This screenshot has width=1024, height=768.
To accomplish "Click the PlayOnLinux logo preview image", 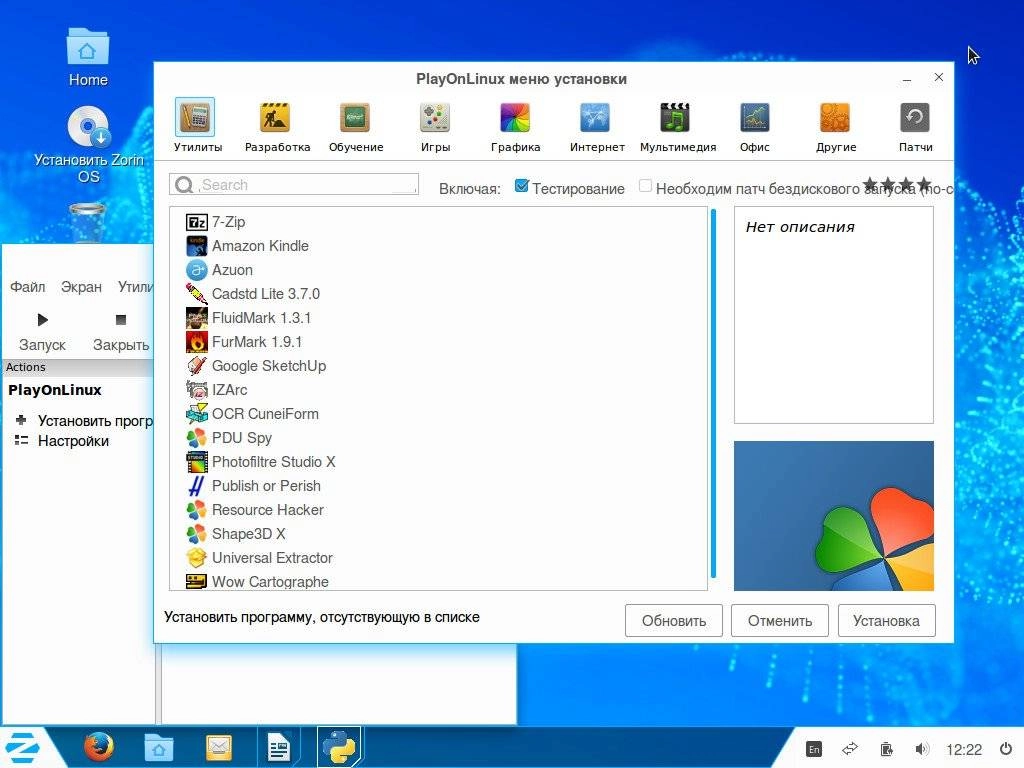I will [x=834, y=516].
